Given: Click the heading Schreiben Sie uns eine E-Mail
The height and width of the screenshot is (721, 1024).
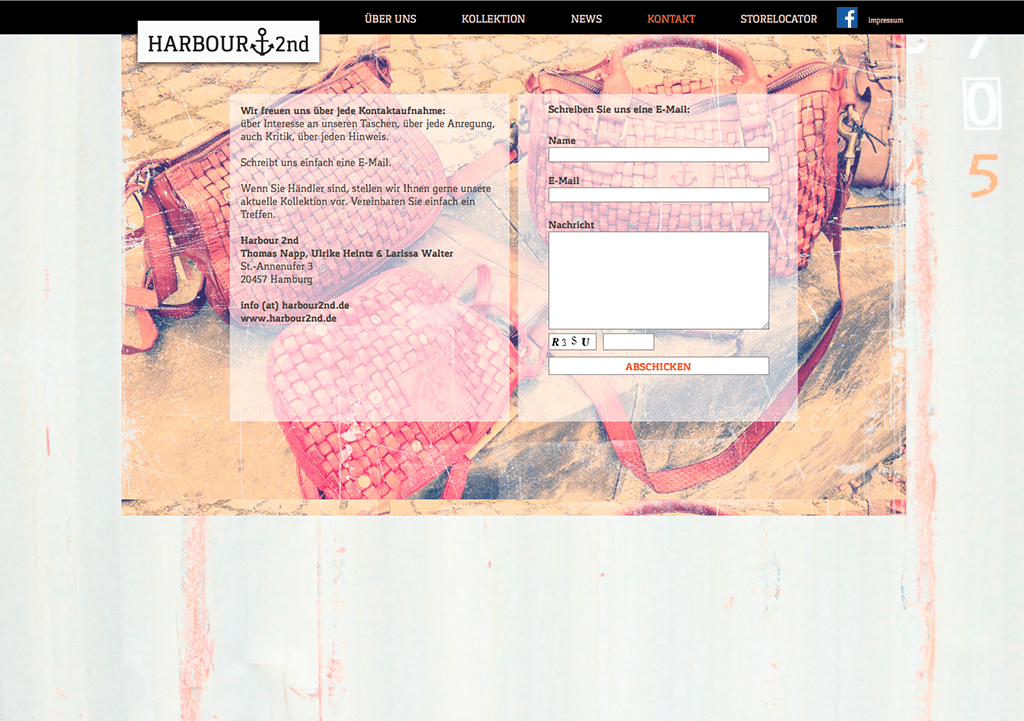Looking at the screenshot, I should (x=618, y=110).
